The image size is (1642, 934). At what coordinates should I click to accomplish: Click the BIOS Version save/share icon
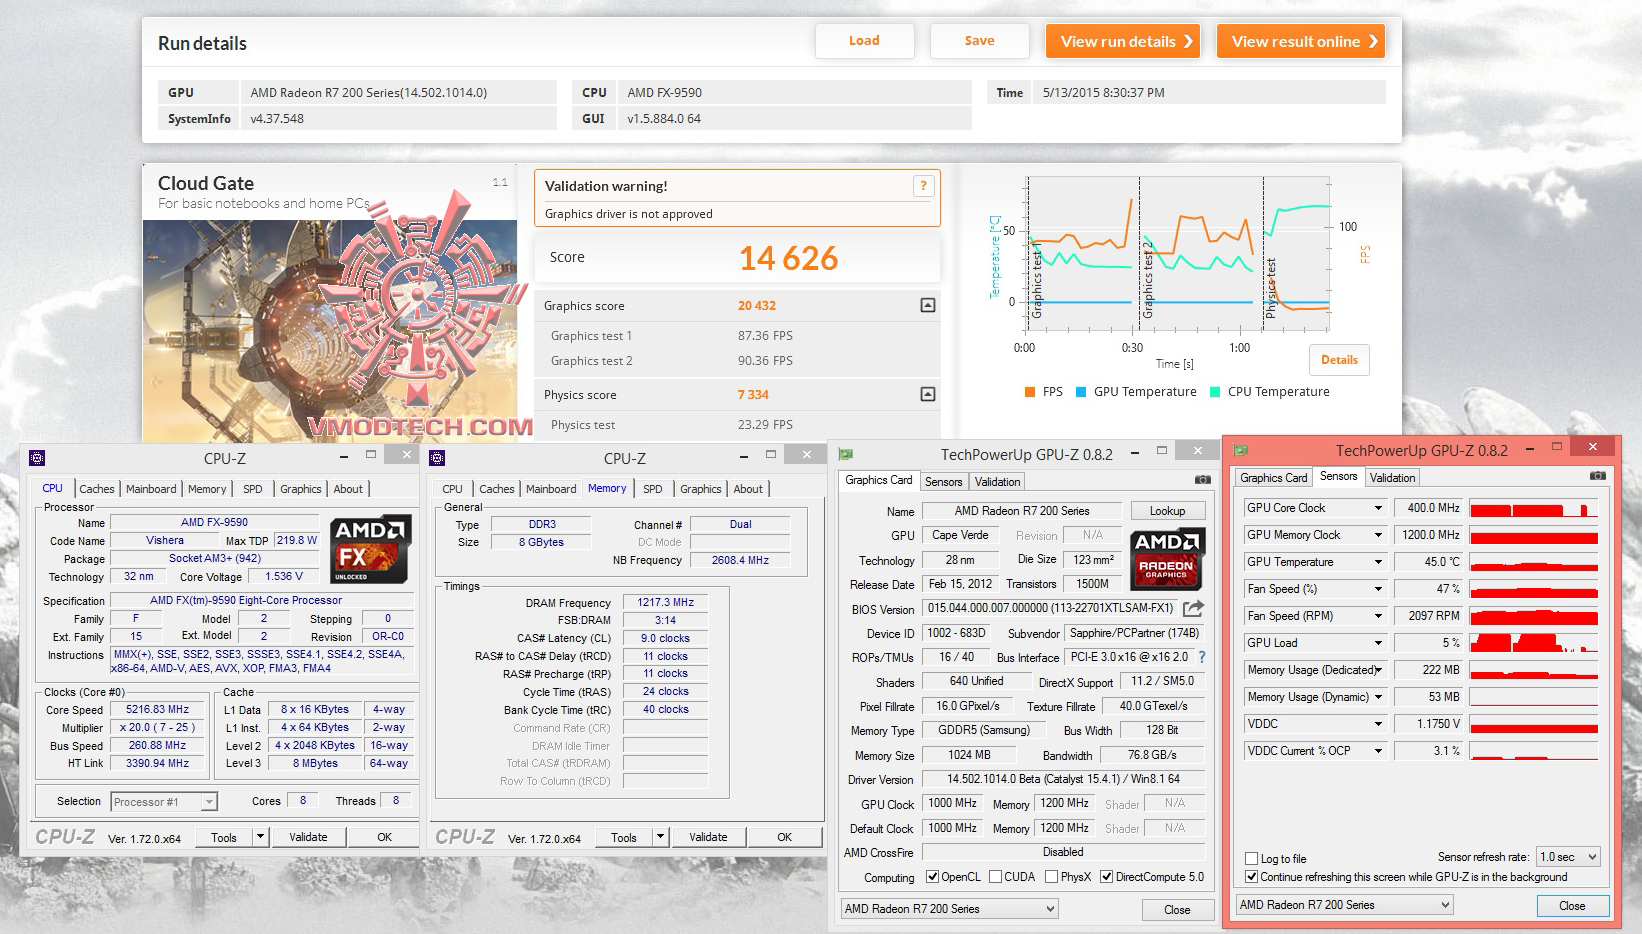click(1193, 608)
